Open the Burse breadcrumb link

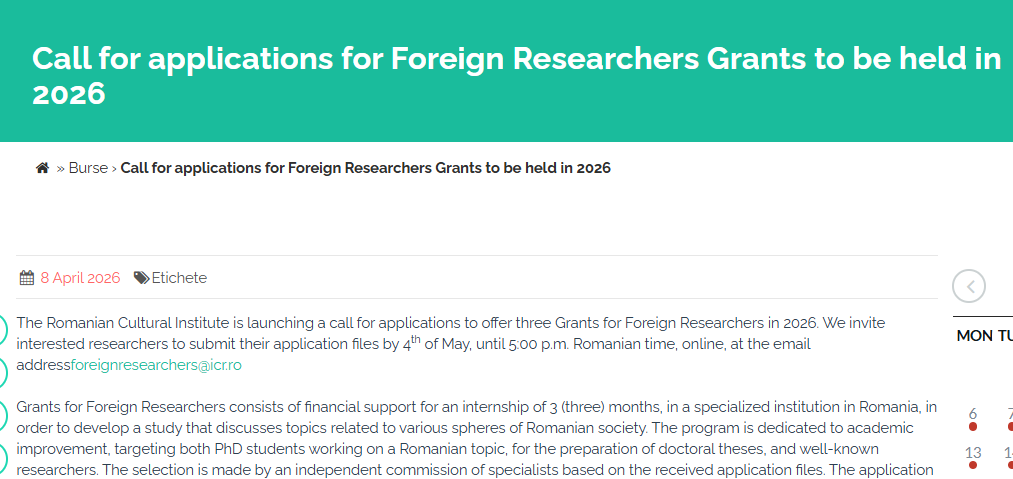(88, 168)
